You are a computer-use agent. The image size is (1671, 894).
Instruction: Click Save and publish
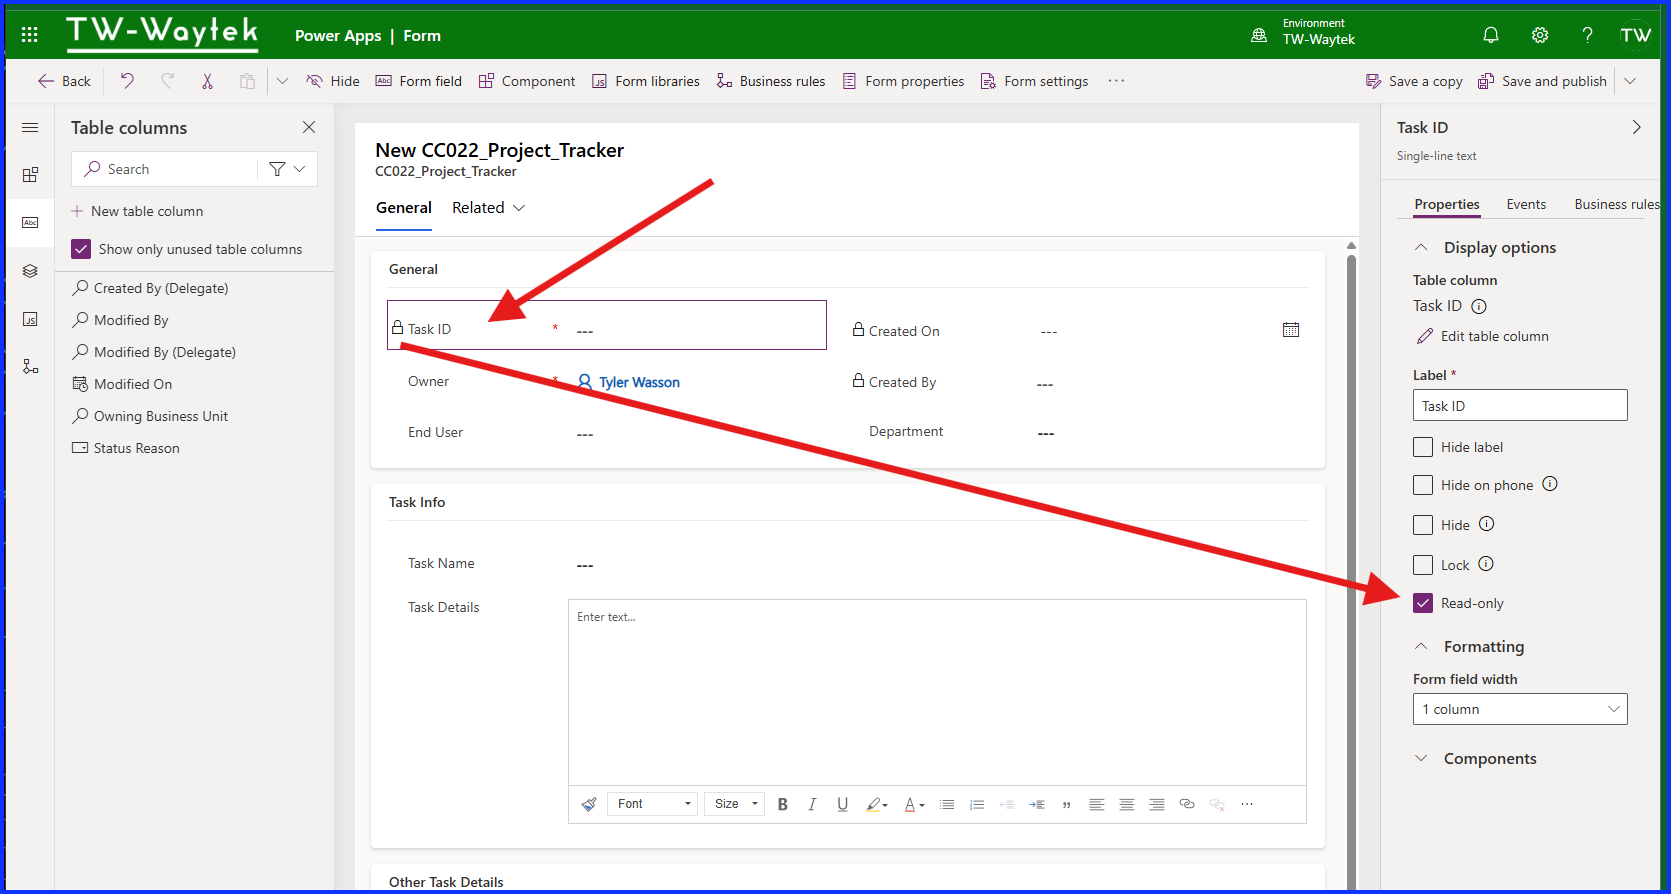tap(1543, 81)
